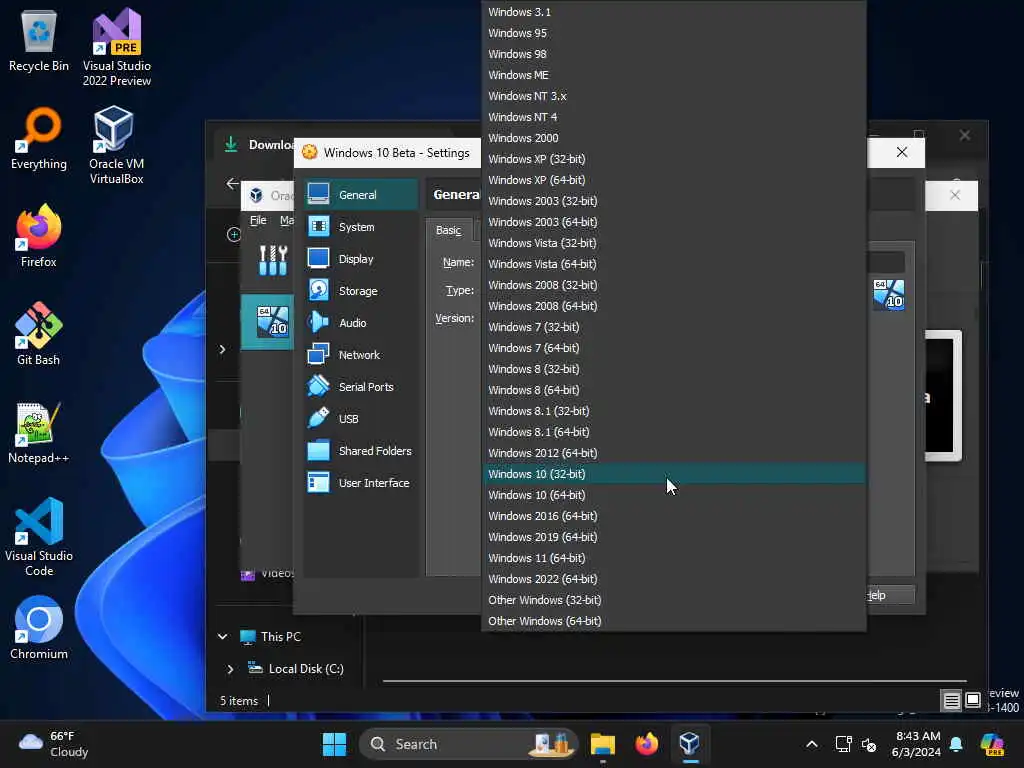Choose Windows 3.1 from version list
Screen dimensions: 1024x768
(x=674, y=12)
